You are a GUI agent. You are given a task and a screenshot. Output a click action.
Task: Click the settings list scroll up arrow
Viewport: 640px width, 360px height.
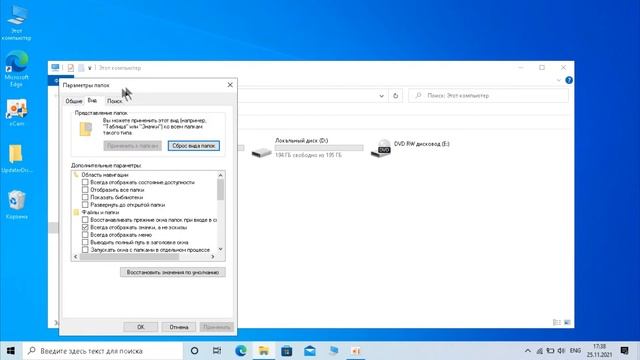tap(220, 175)
